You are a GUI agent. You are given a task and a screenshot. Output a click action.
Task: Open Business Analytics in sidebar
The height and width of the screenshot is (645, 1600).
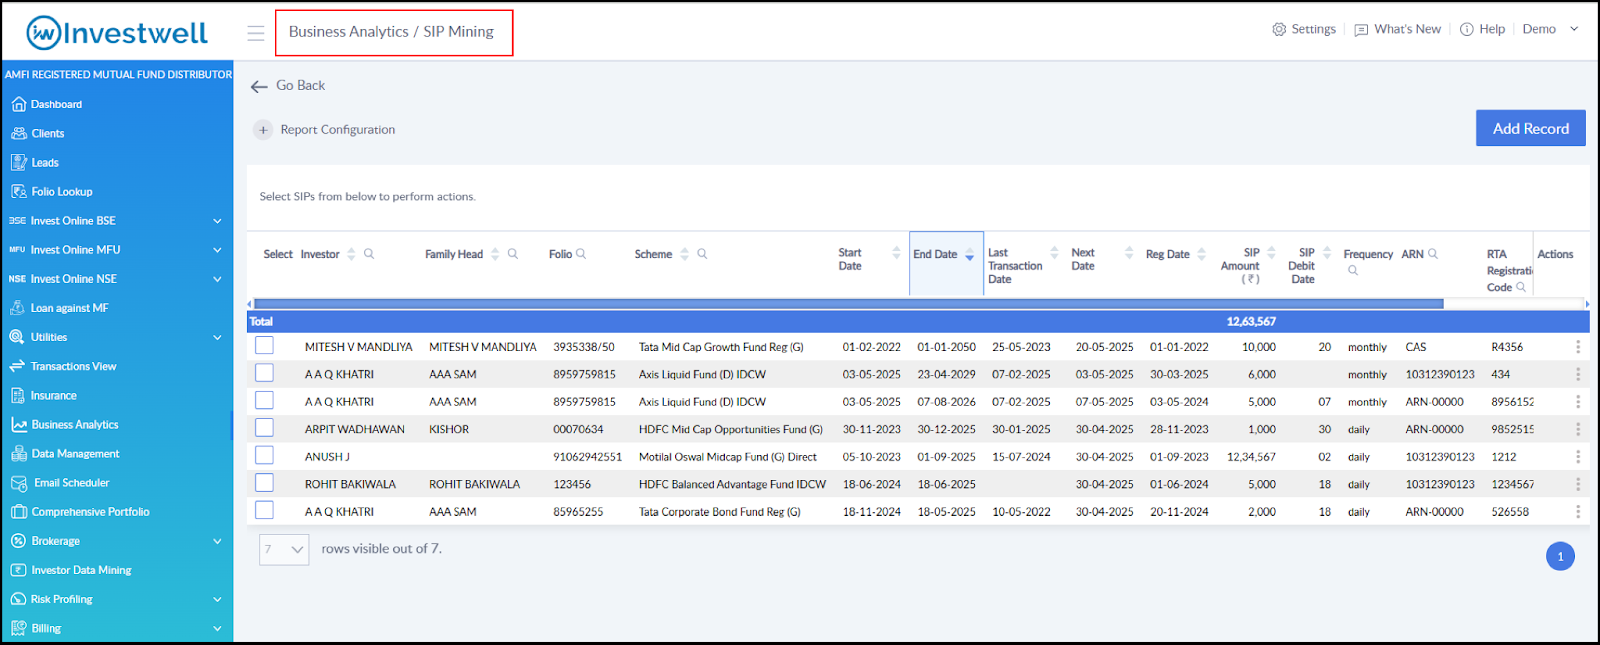(x=74, y=425)
